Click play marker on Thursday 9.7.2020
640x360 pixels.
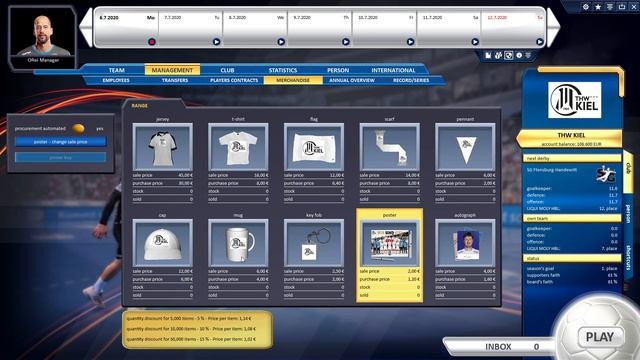(346, 42)
